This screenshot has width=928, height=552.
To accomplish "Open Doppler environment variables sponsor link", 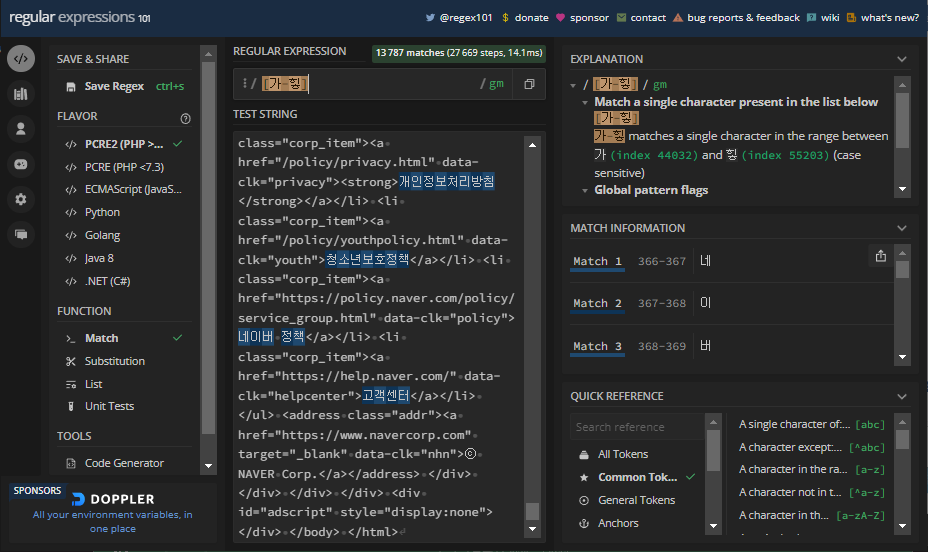I will (112, 522).
